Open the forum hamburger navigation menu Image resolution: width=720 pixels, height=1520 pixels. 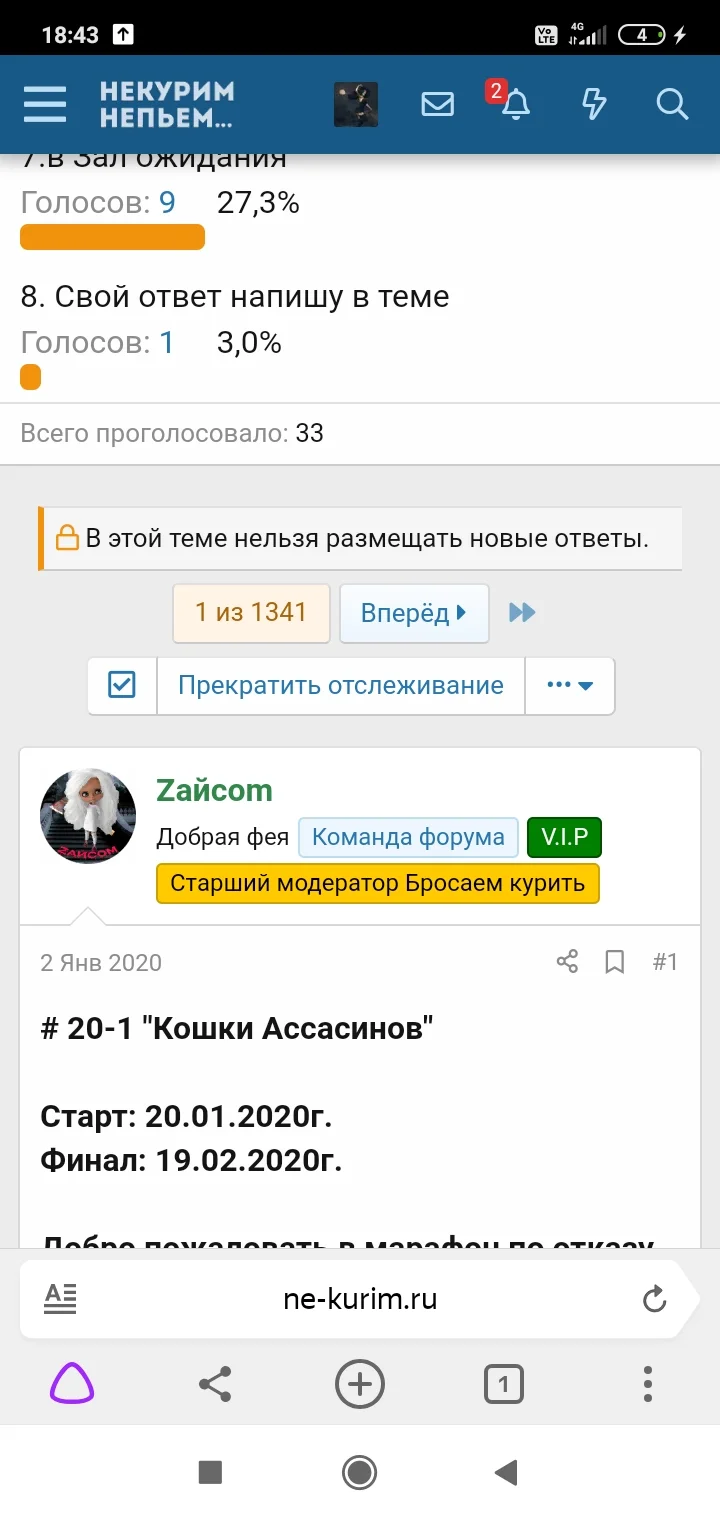tap(44, 104)
